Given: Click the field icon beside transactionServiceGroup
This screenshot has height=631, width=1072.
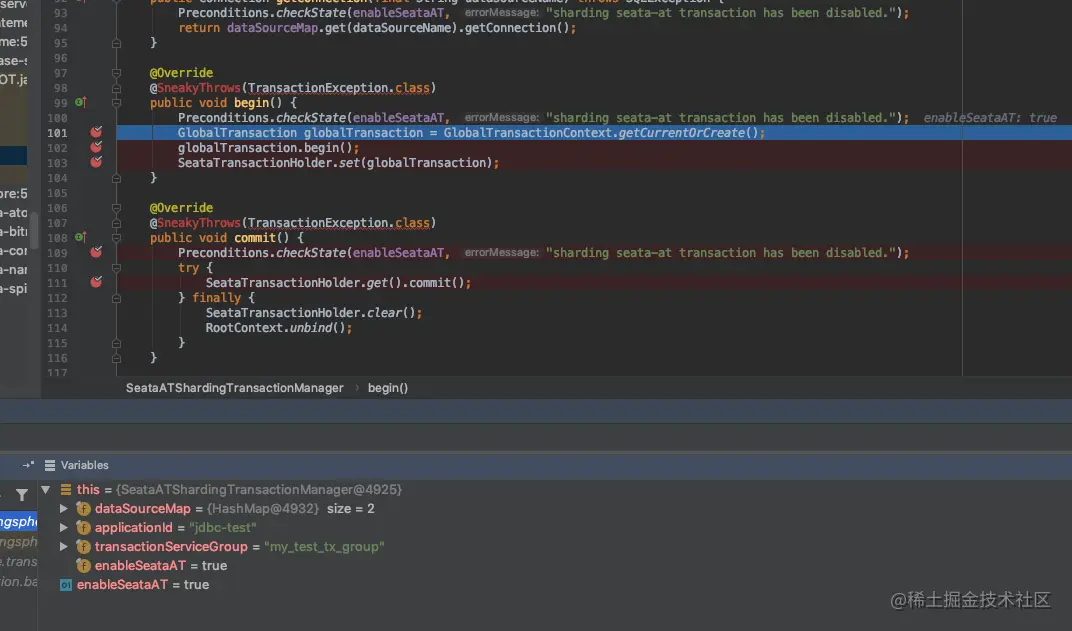Looking at the screenshot, I should [x=83, y=547].
